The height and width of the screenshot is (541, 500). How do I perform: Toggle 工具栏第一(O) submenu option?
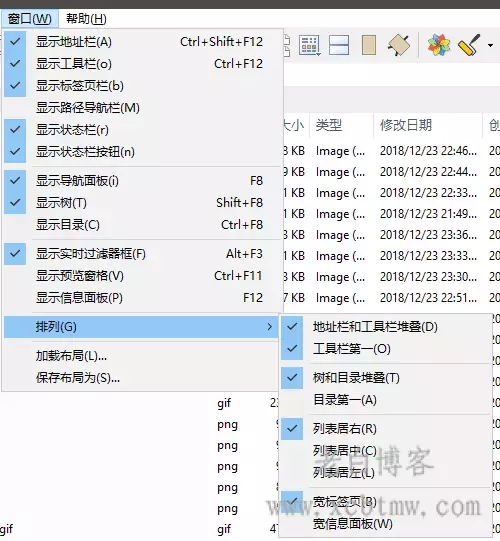(x=386, y=349)
